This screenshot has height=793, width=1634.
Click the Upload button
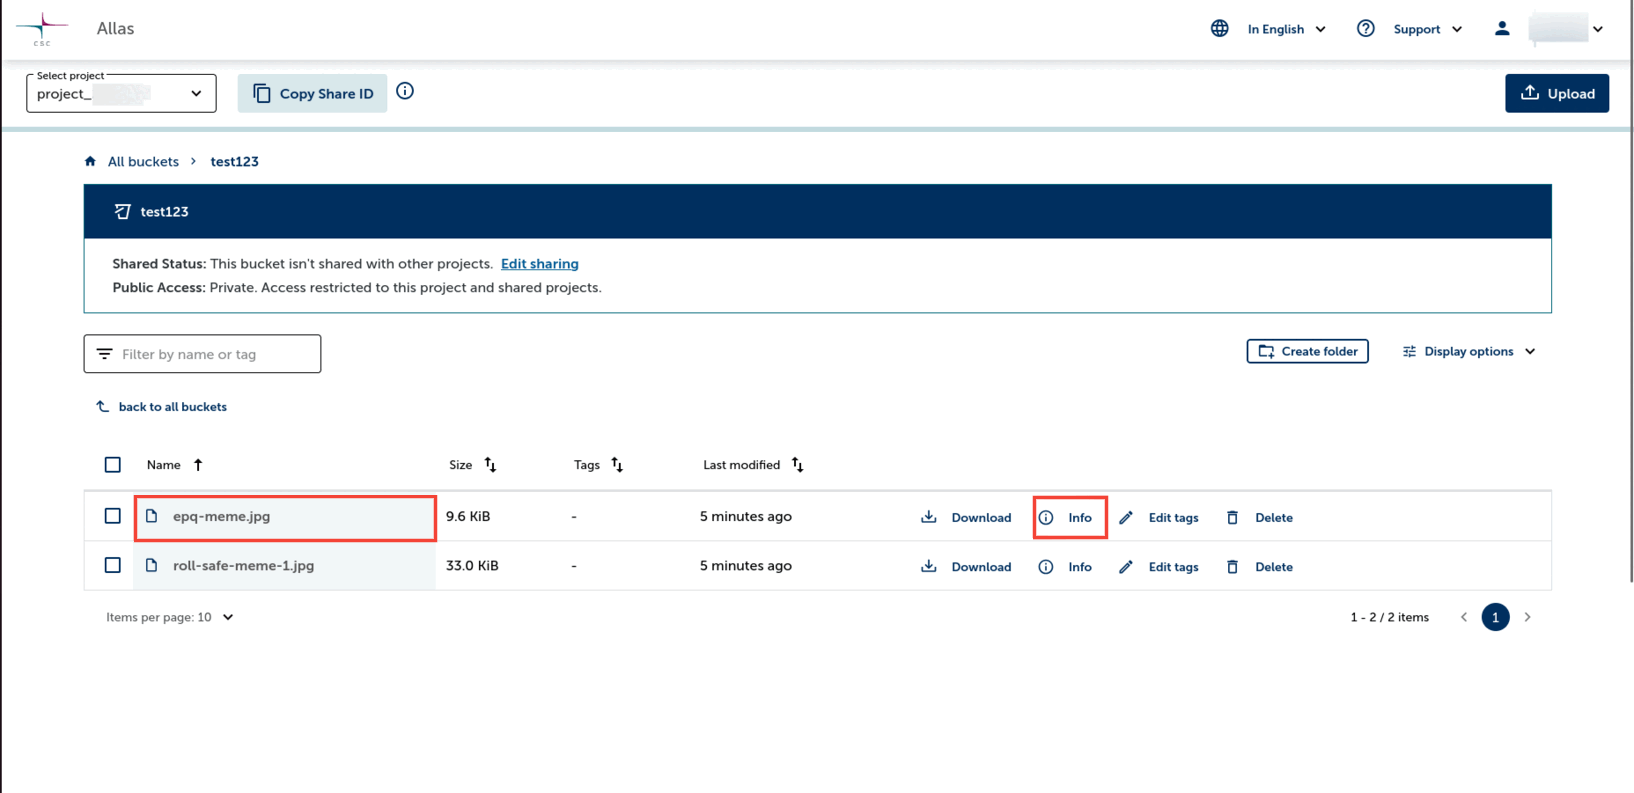[x=1556, y=93]
